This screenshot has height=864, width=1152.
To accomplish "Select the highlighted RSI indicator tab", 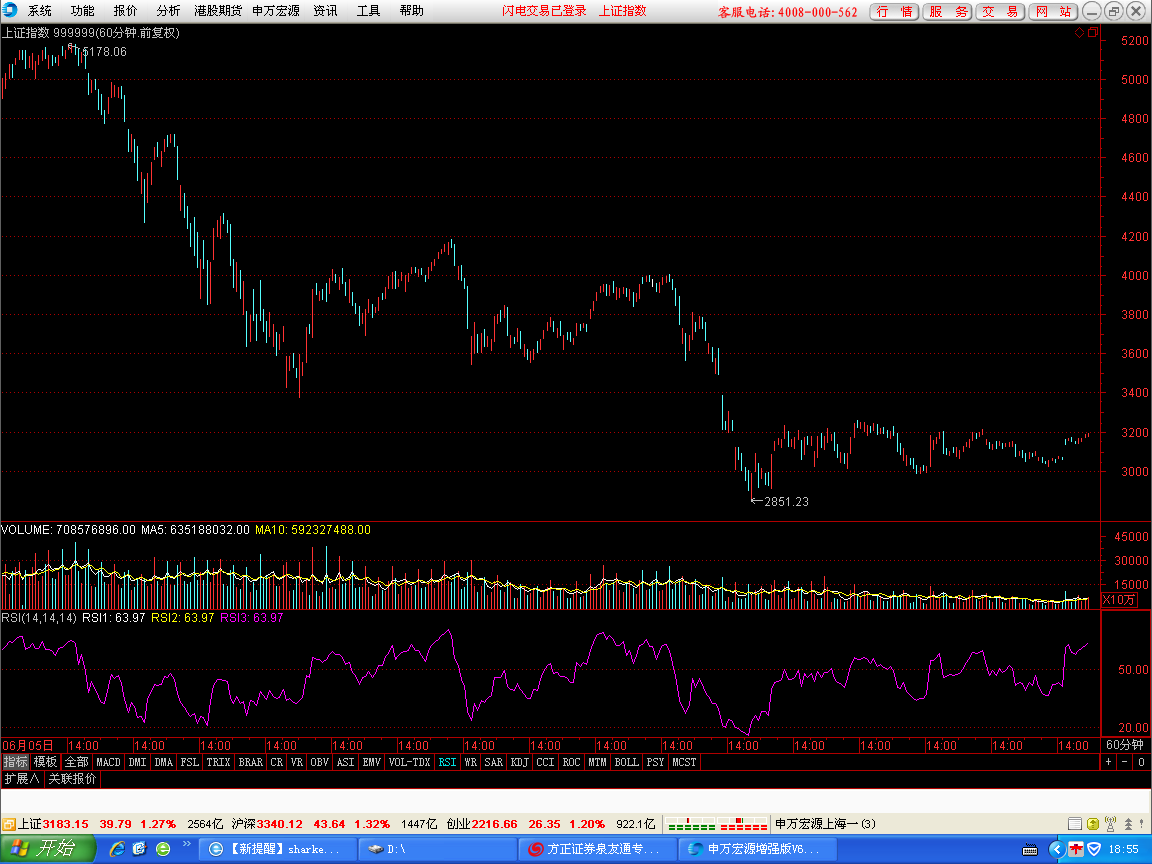I will pos(447,762).
